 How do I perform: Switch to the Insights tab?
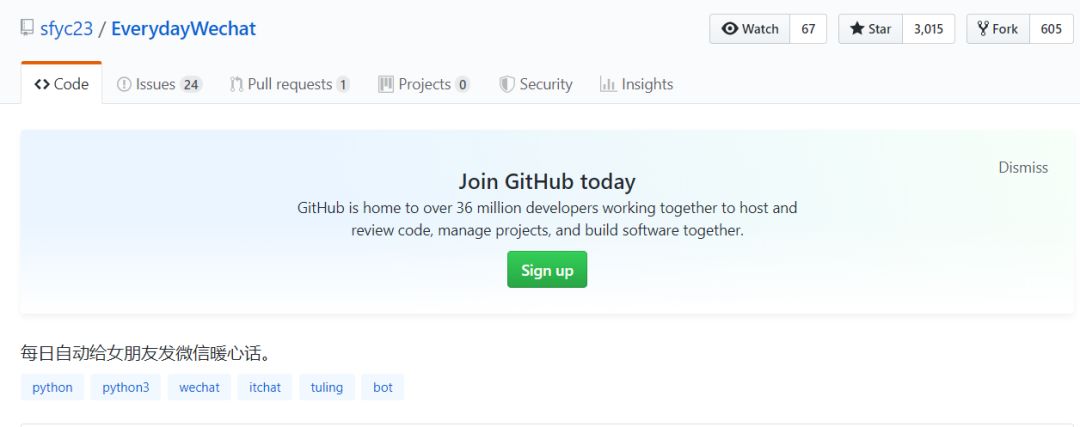click(x=636, y=84)
